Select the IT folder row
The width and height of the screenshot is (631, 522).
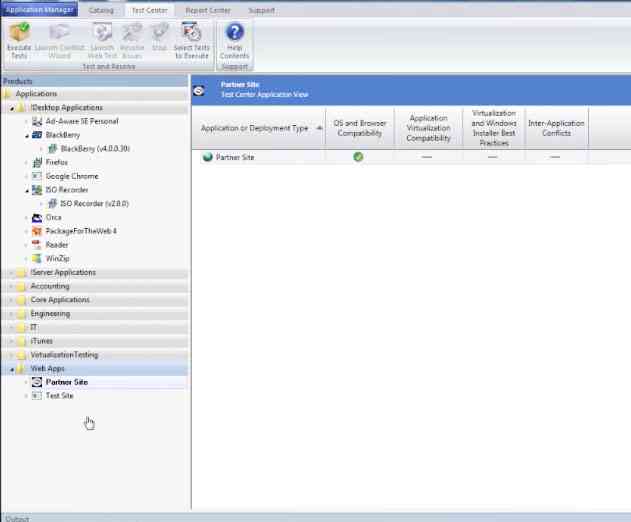click(95, 327)
